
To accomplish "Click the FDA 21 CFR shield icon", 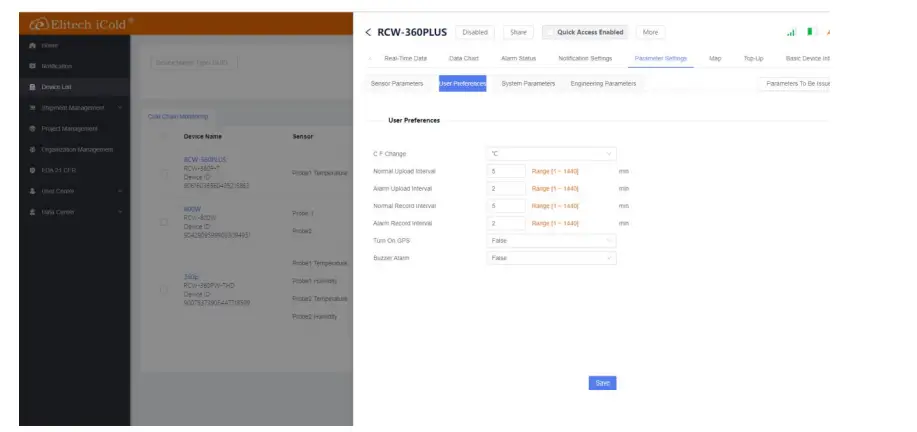I will pos(32,171).
